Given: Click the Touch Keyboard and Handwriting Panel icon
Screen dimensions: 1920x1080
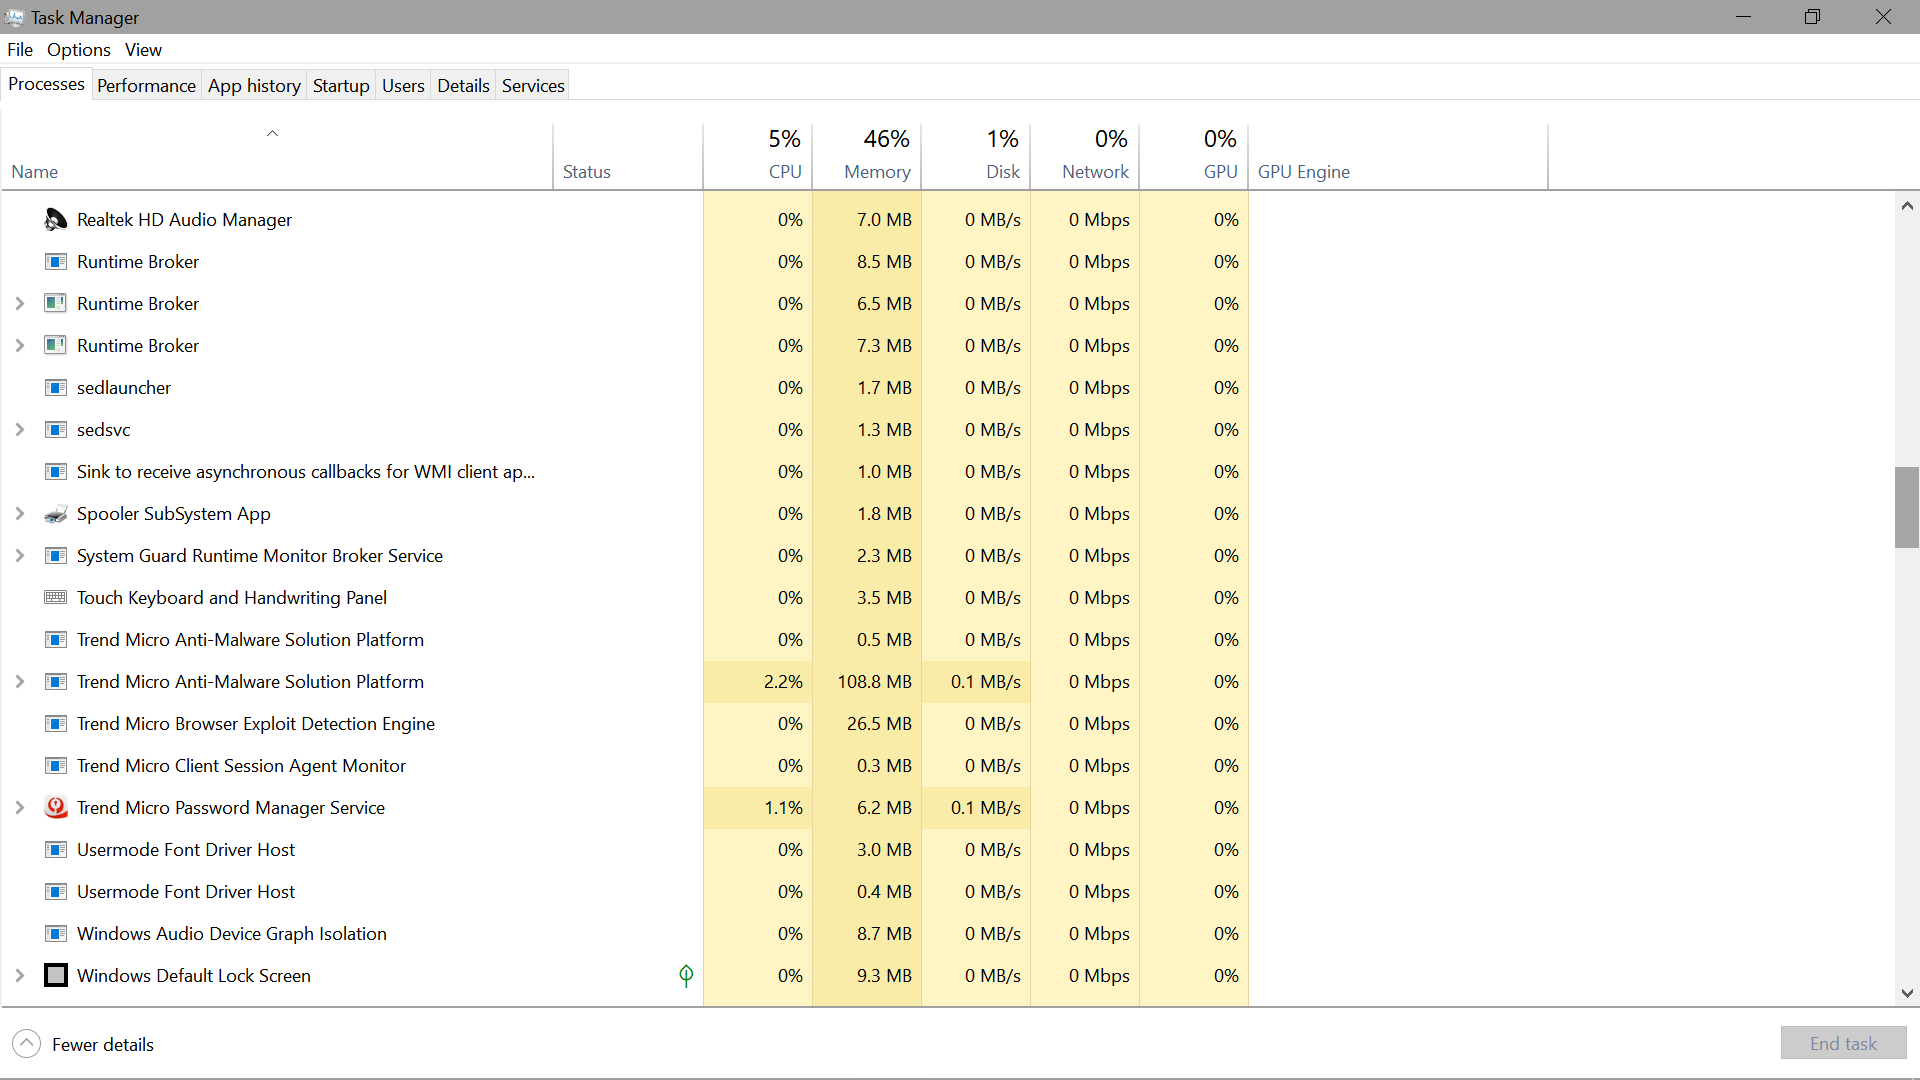Looking at the screenshot, I should pyautogui.click(x=56, y=598).
